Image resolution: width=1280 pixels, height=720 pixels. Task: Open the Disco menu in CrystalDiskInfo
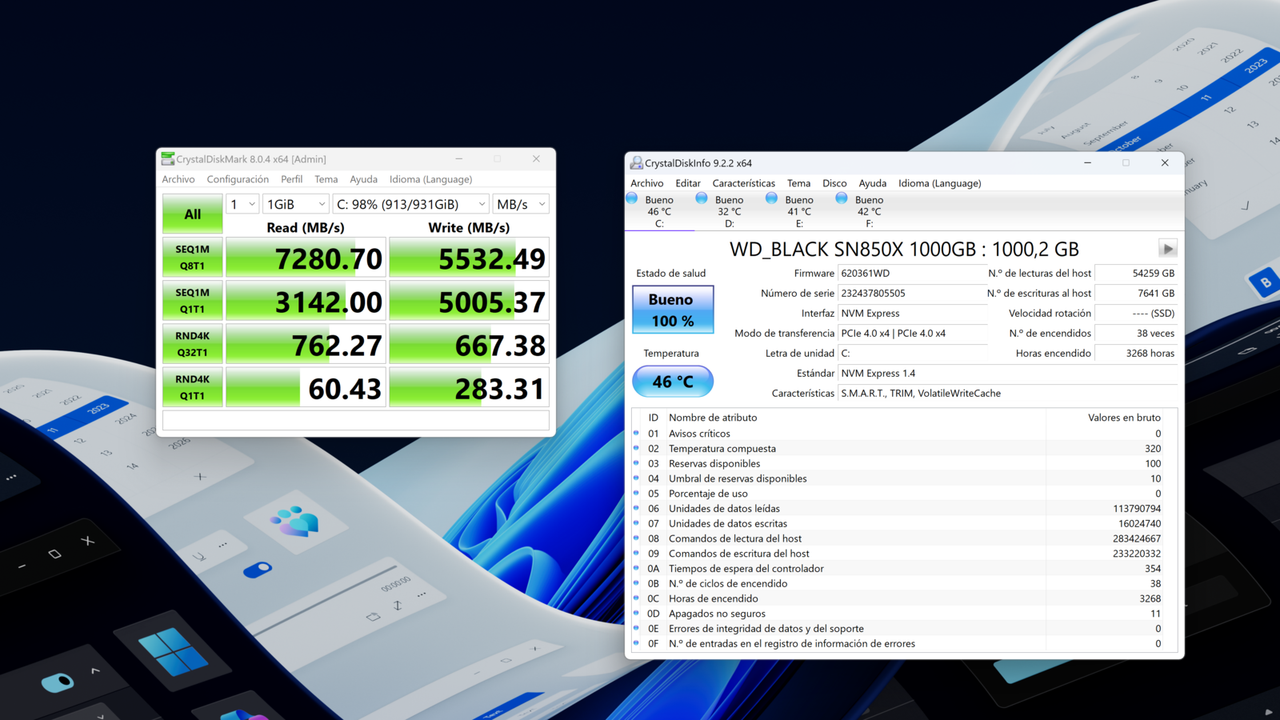pos(834,183)
